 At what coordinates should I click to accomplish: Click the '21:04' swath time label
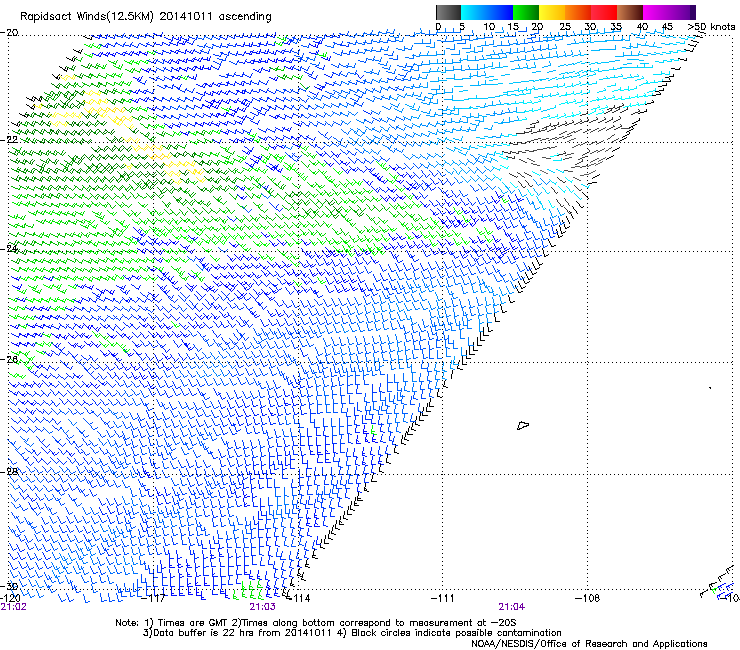click(512, 607)
